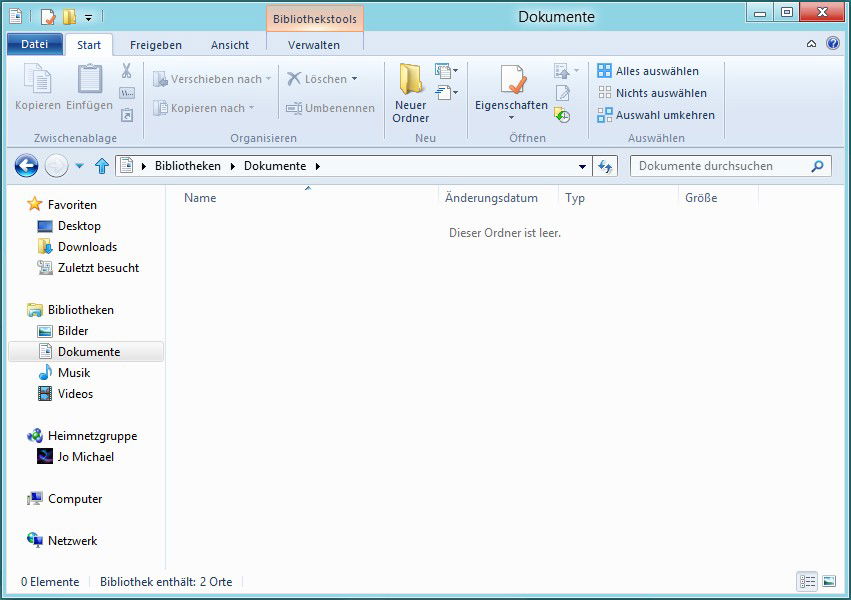This screenshot has height=600, width=851.
Task: Click the Bibliothekstools contextual tab
Action: (315, 19)
